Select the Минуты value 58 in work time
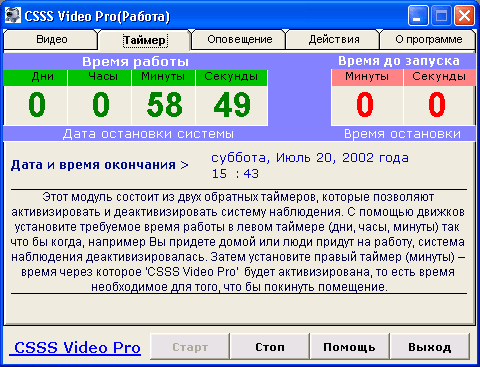This screenshot has width=480, height=367. pyautogui.click(x=165, y=105)
